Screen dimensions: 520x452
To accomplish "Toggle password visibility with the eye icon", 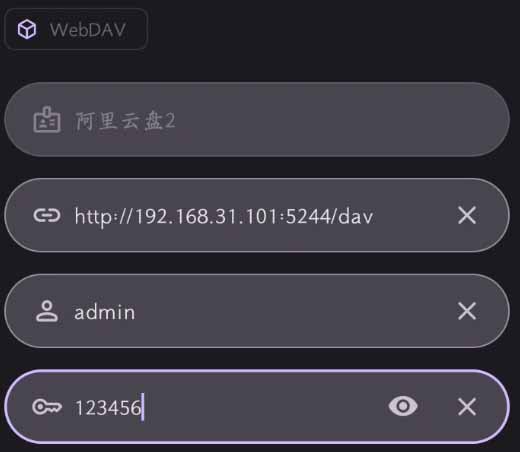I will click(403, 406).
